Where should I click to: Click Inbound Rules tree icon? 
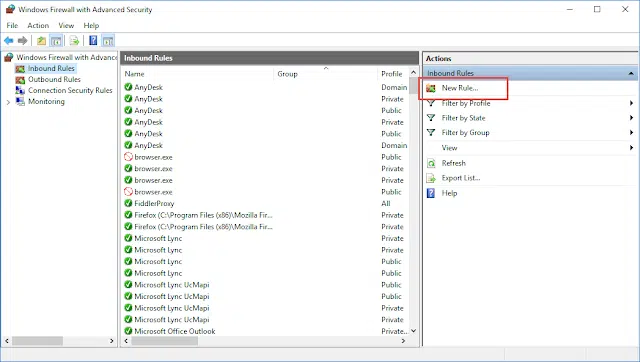point(20,69)
